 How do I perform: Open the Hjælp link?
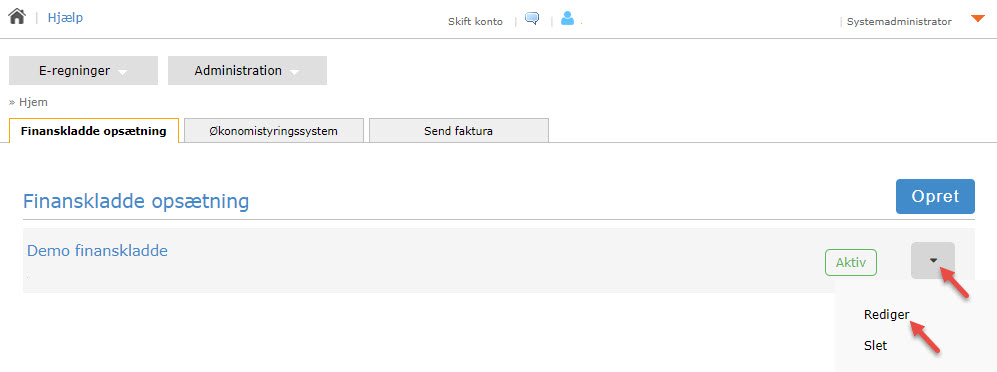pyautogui.click(x=65, y=18)
